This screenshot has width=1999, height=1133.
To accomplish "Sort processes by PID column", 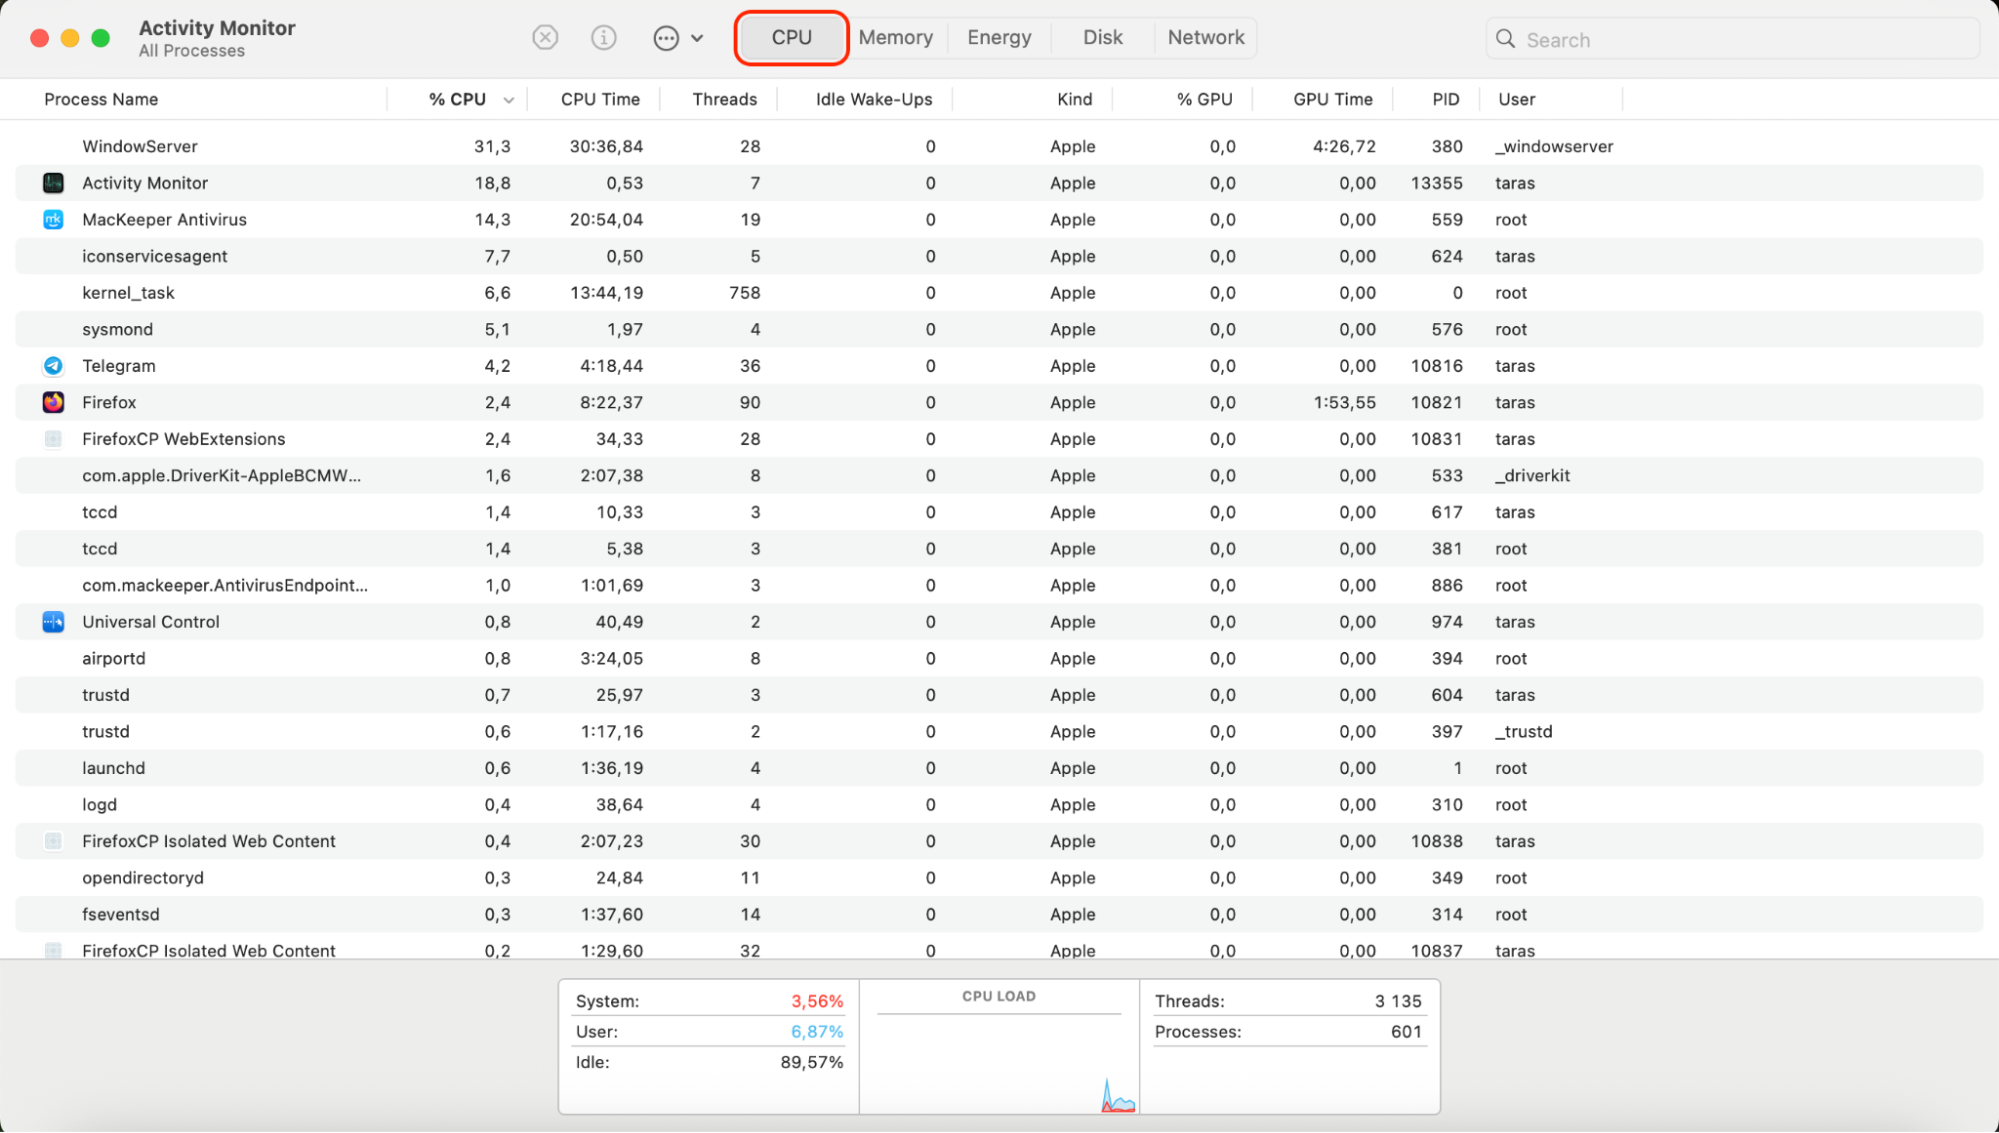I will [x=1445, y=99].
